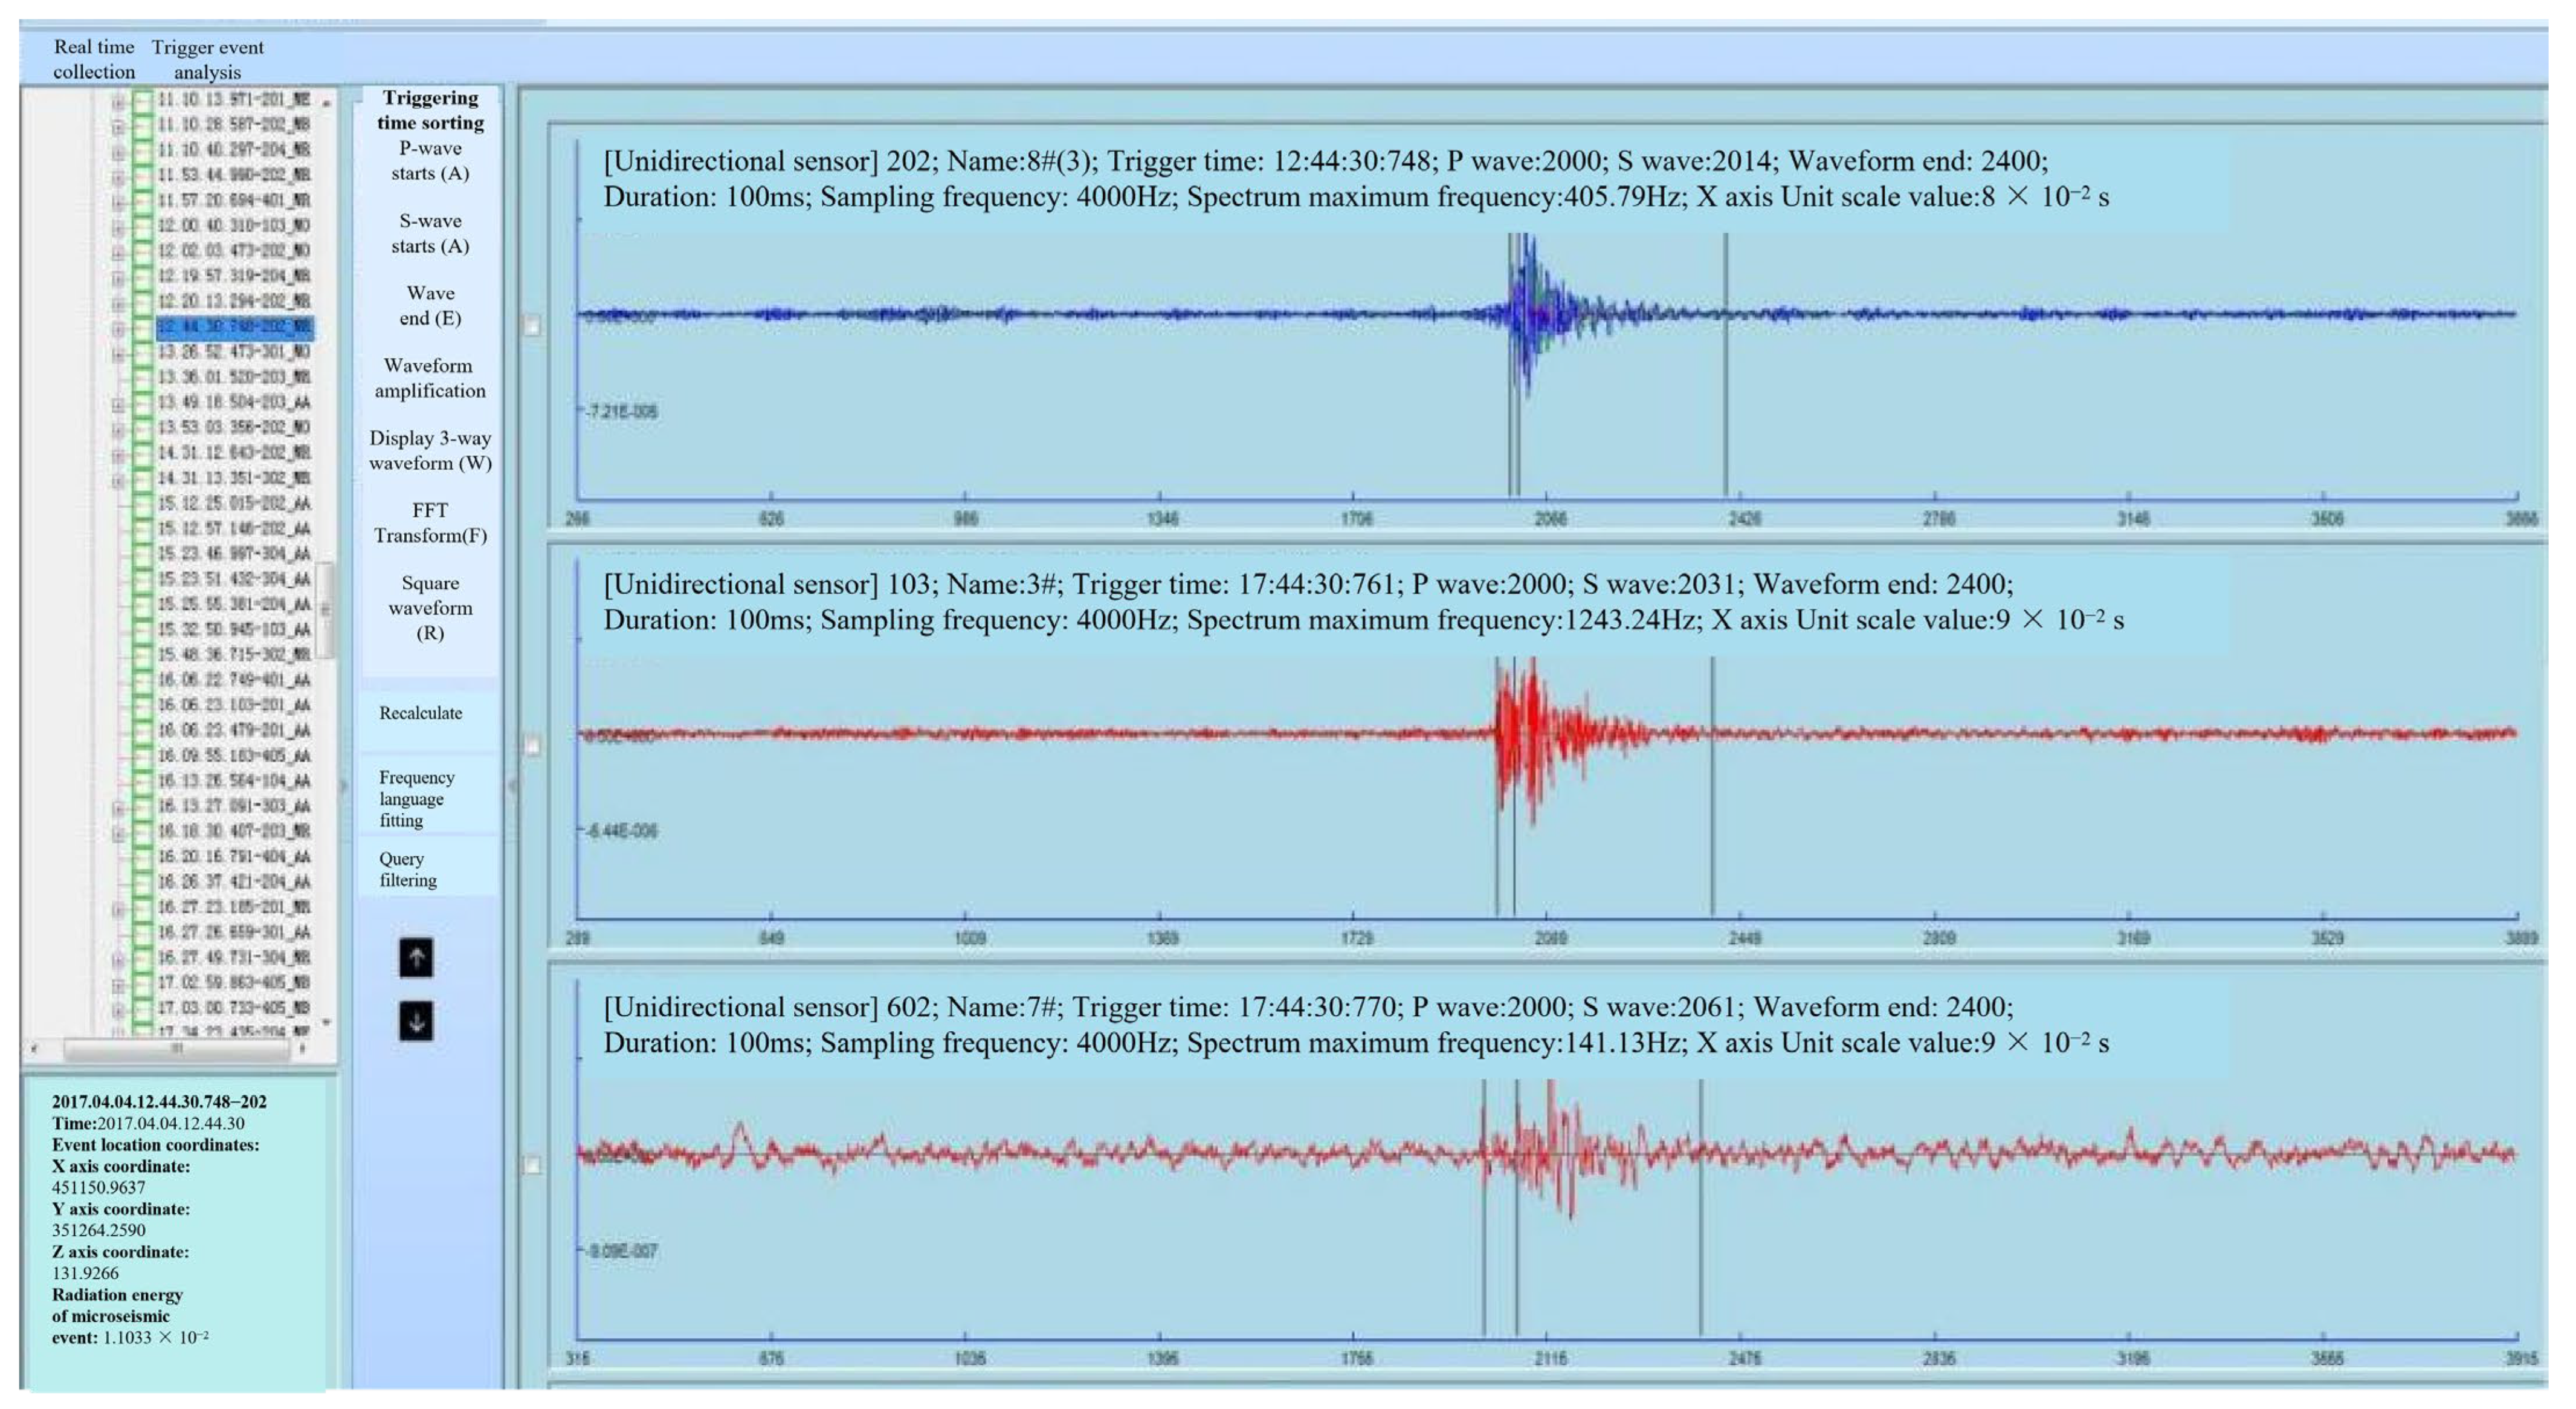This screenshot has width=2576, height=1409.
Task: Click the black up arrow button
Action: [416, 957]
